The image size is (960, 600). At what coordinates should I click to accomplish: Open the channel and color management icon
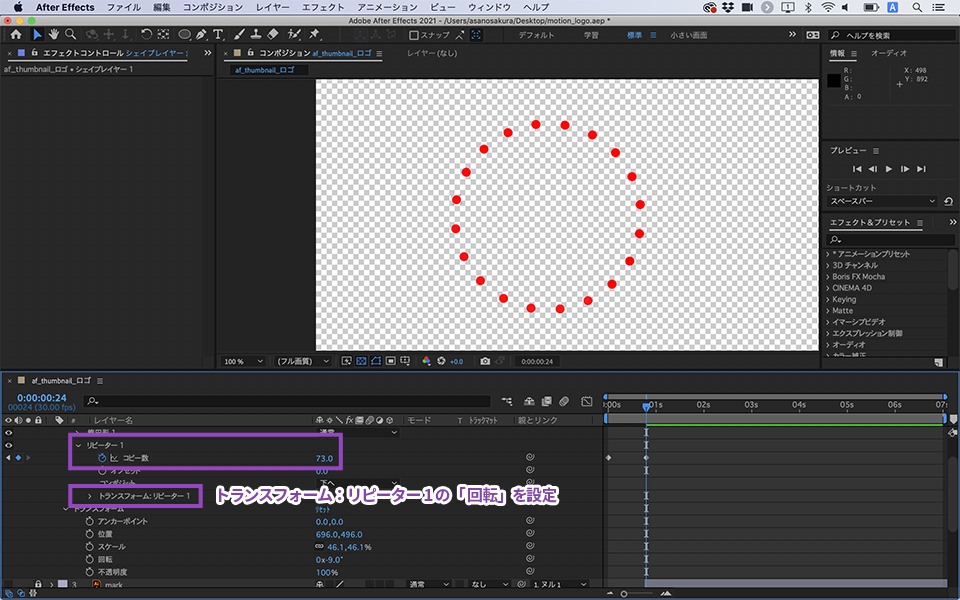(427, 361)
